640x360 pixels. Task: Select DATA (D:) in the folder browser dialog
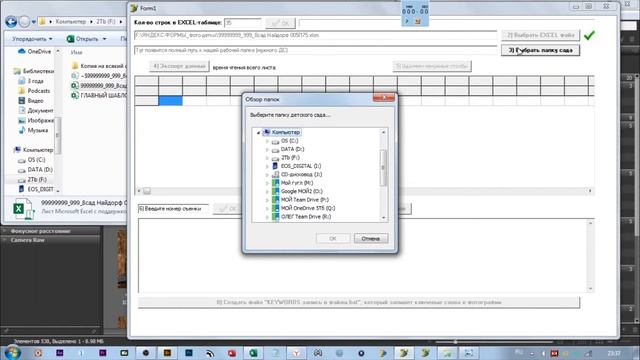coord(292,149)
